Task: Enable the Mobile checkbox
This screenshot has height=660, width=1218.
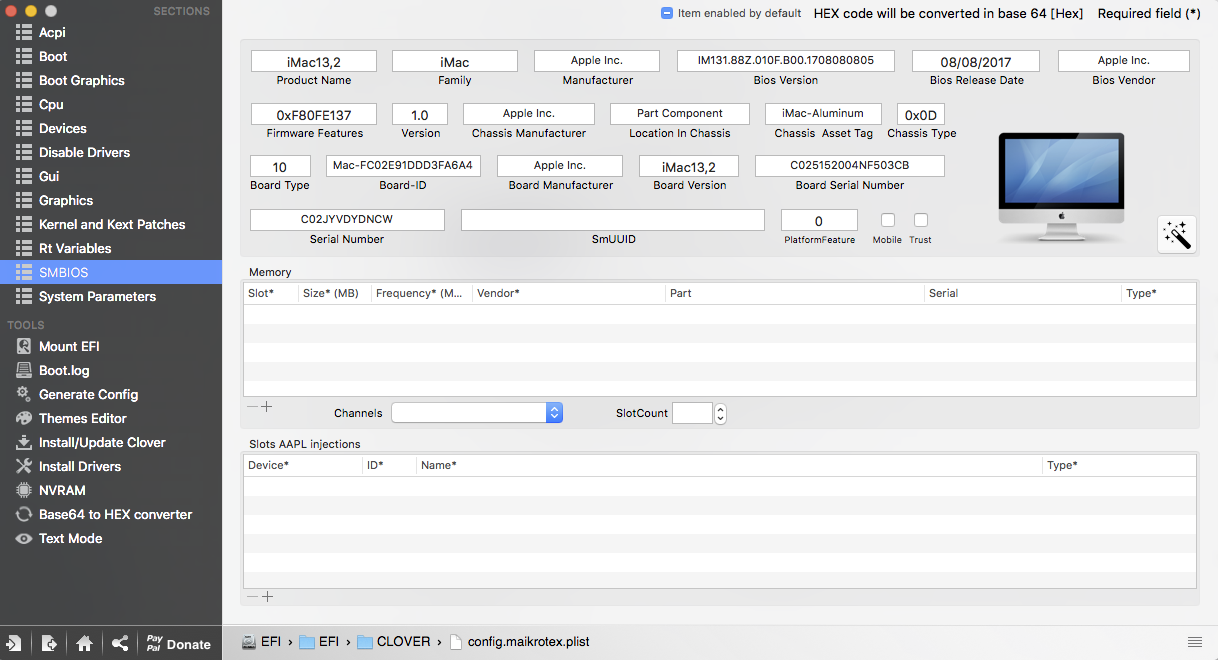Action: (x=887, y=221)
